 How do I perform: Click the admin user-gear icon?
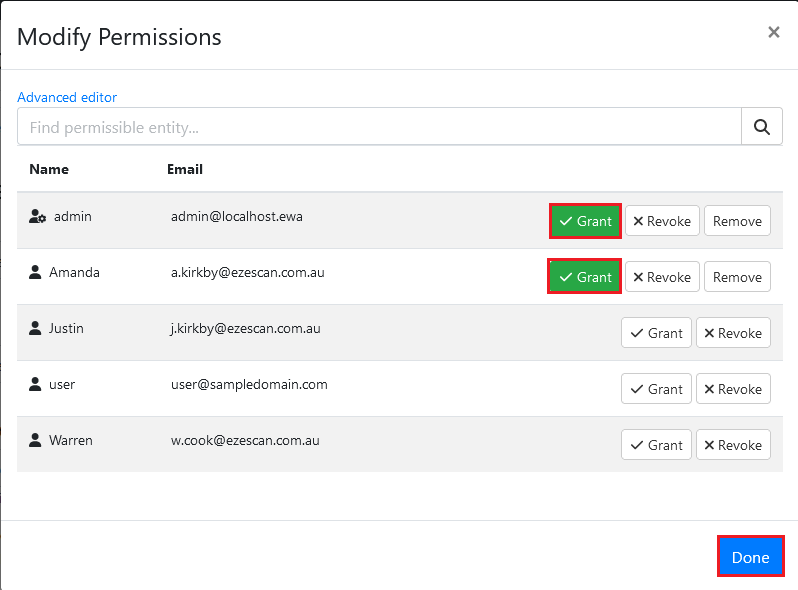[x=37, y=217]
